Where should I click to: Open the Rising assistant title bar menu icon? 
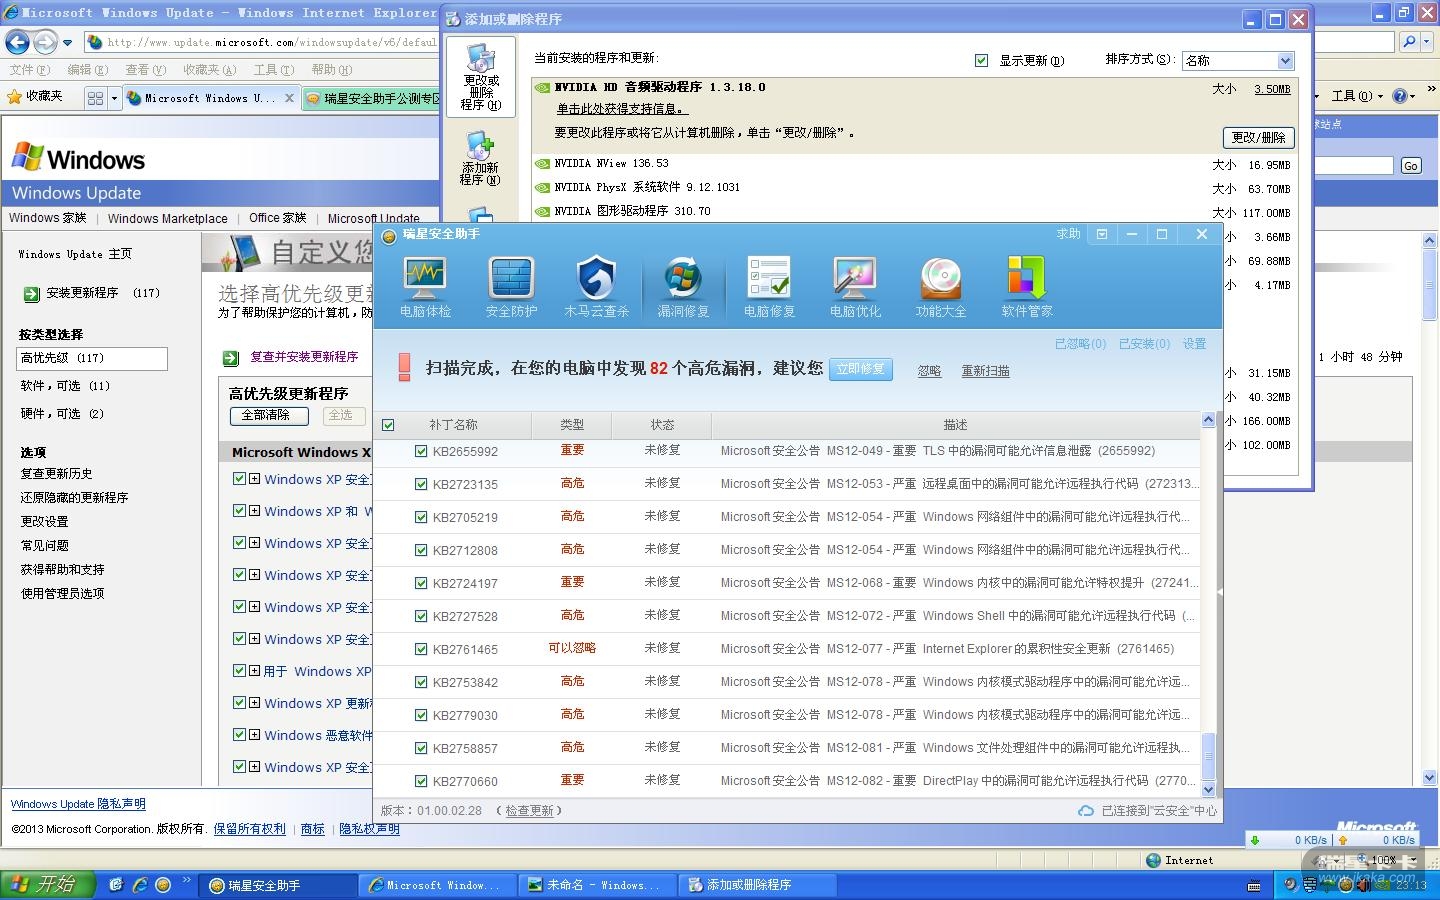coord(1102,234)
